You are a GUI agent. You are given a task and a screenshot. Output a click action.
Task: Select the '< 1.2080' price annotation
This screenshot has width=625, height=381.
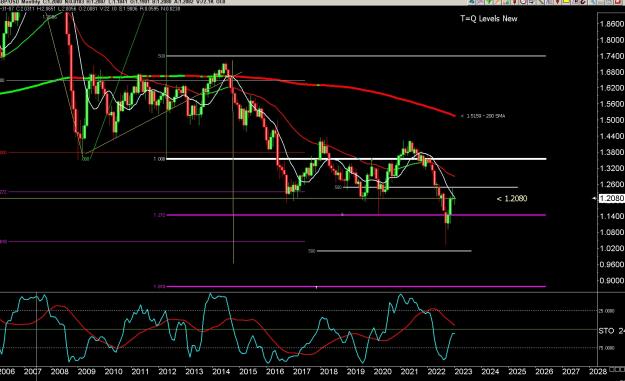[x=512, y=198]
